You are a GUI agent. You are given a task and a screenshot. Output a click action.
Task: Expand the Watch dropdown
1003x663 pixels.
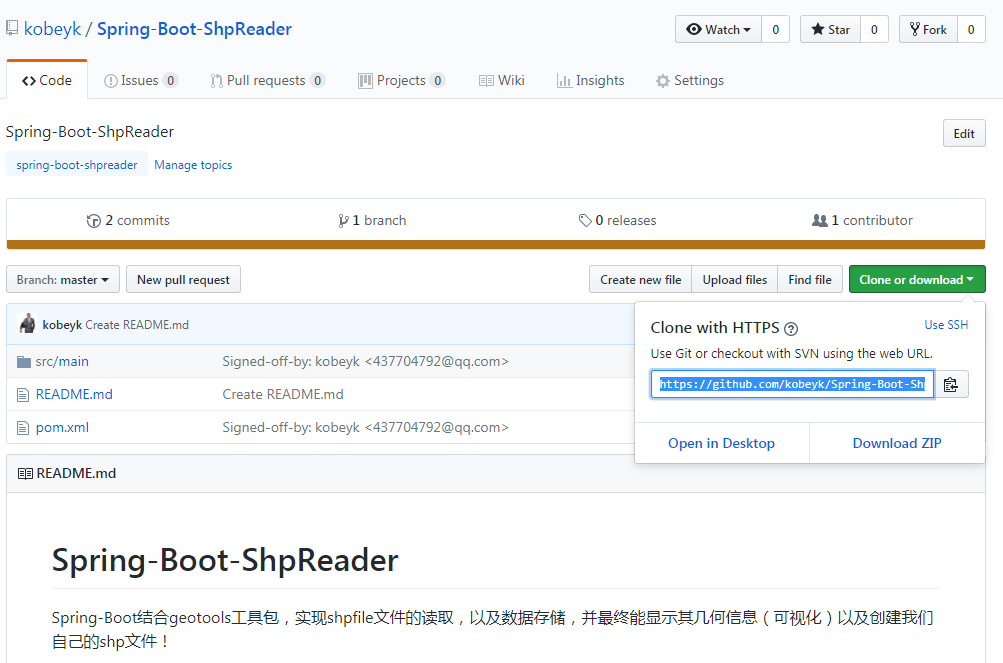[x=718, y=30]
